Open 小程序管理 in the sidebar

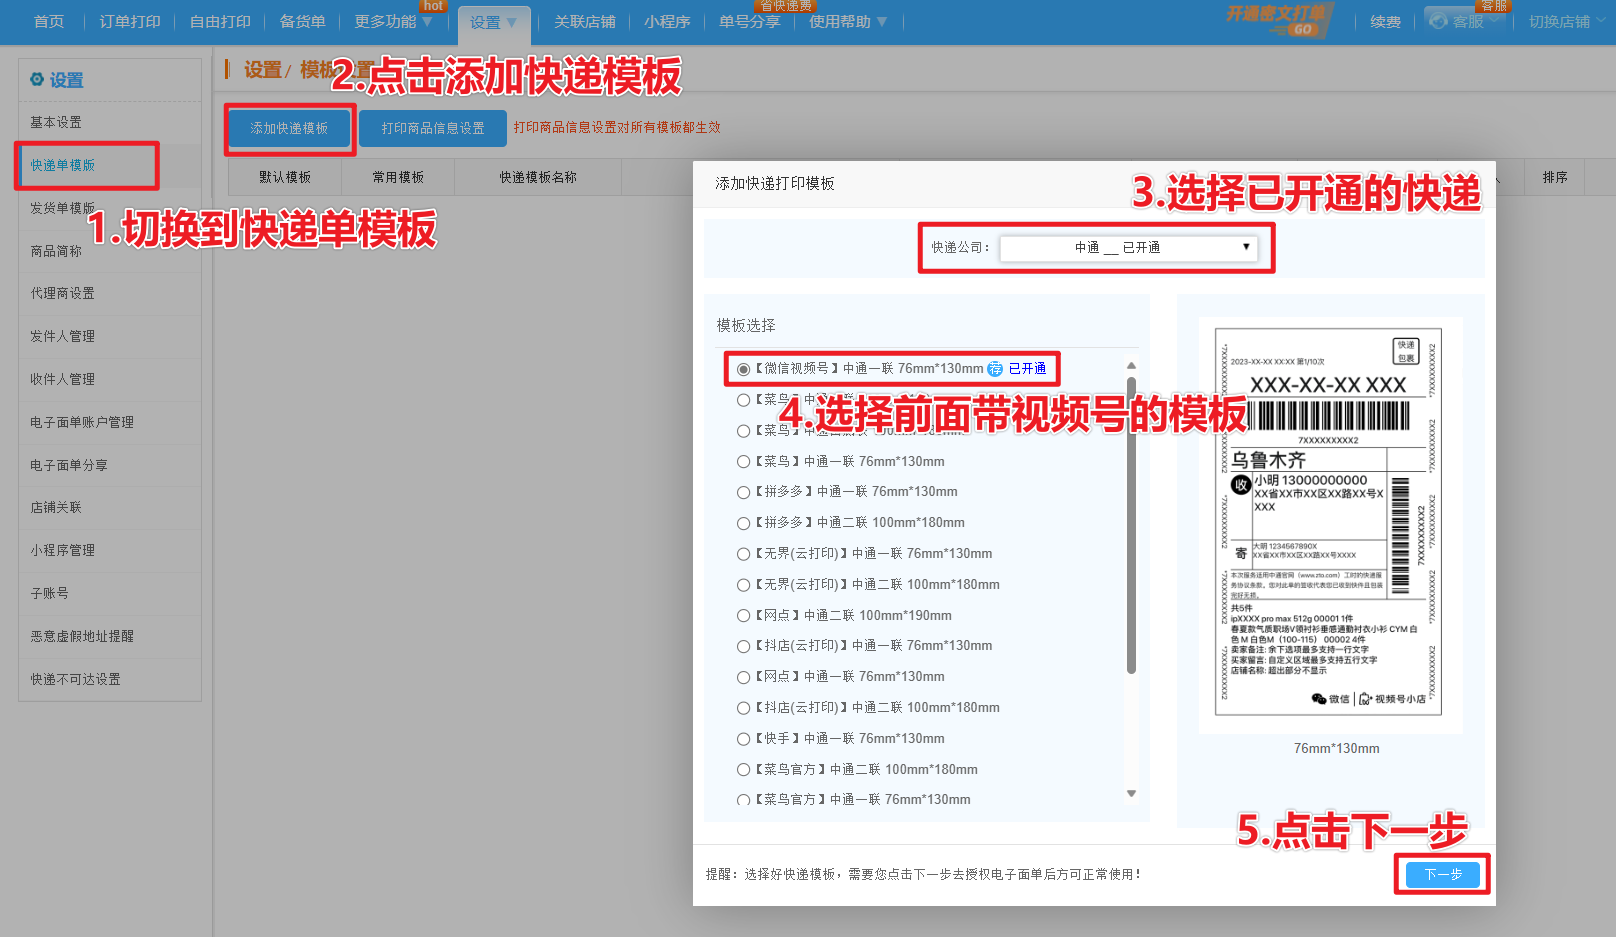[109, 550]
